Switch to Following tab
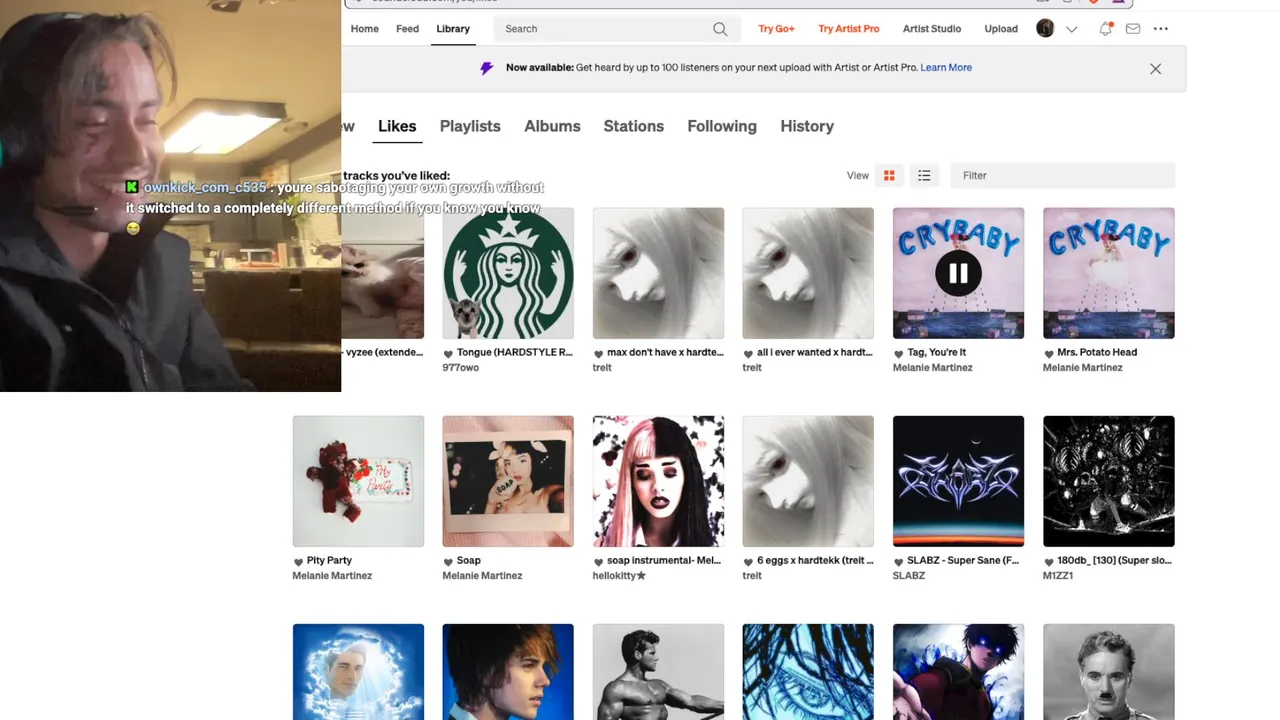Image resolution: width=1280 pixels, height=720 pixels. coord(722,126)
